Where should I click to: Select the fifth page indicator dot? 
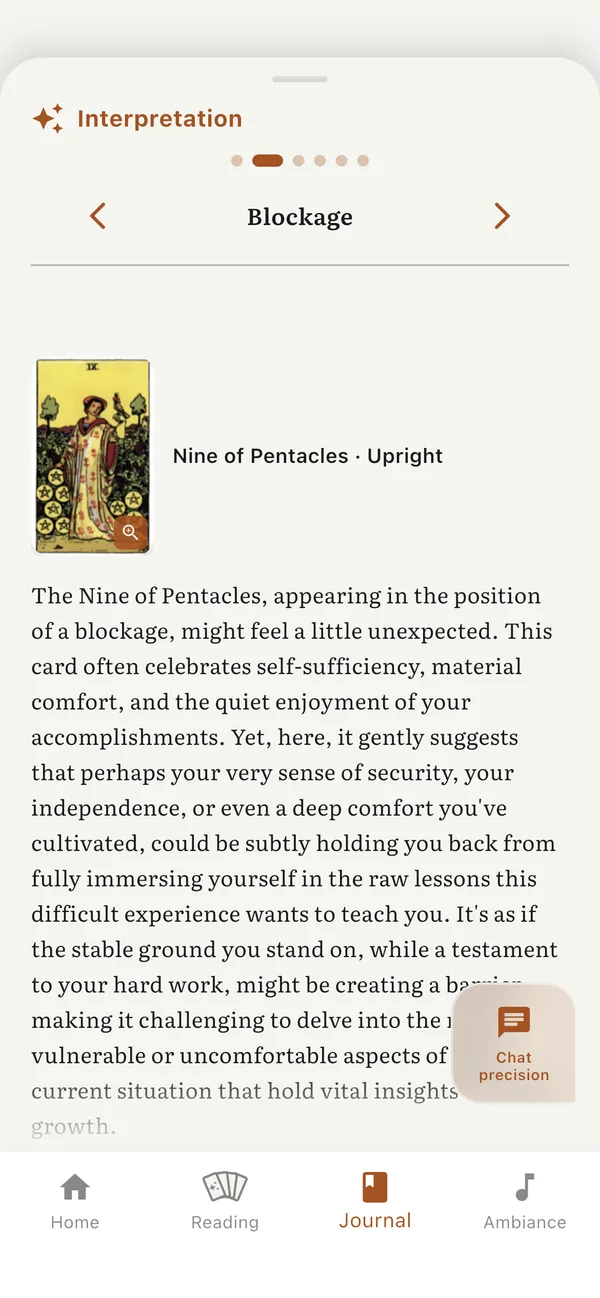click(x=342, y=161)
